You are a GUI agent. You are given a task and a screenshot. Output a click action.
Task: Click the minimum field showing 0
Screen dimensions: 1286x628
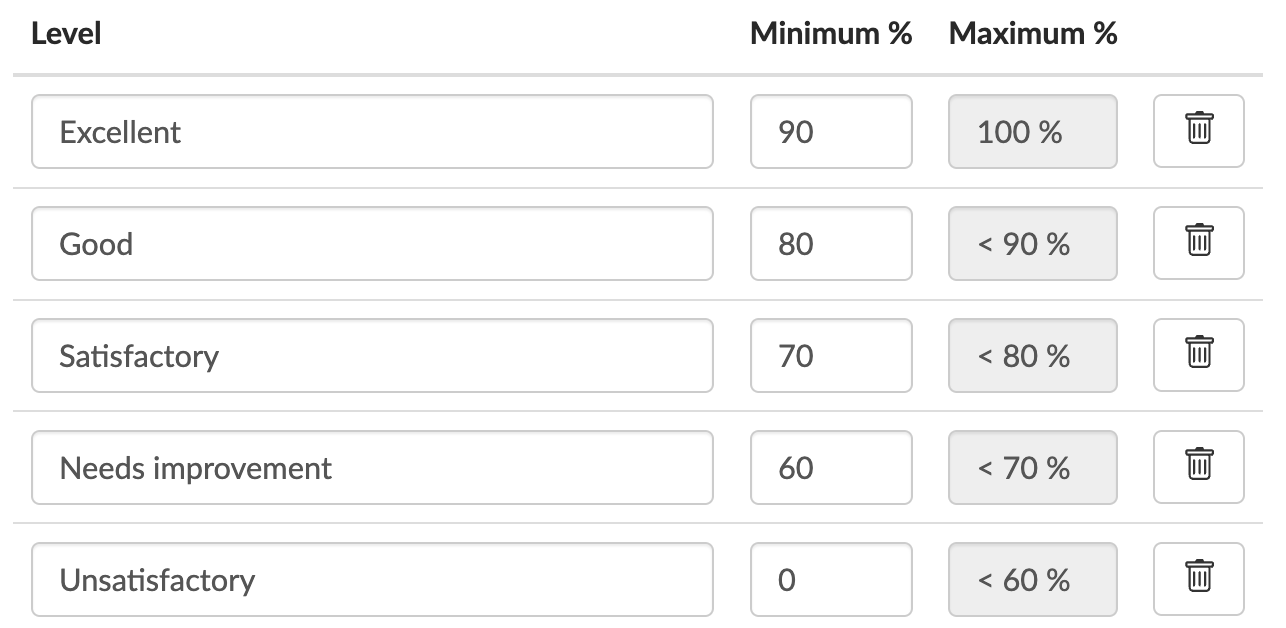pyautogui.click(x=830, y=579)
